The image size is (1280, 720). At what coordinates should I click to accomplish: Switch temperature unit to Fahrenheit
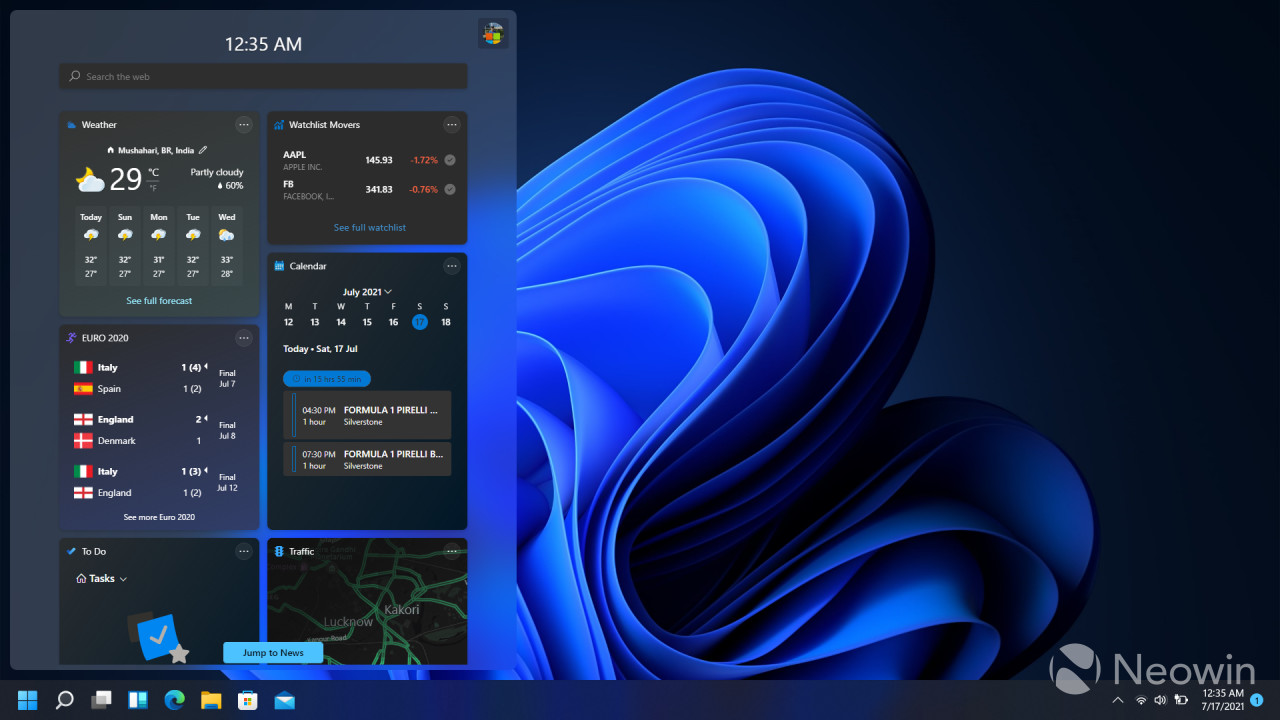pos(153,188)
